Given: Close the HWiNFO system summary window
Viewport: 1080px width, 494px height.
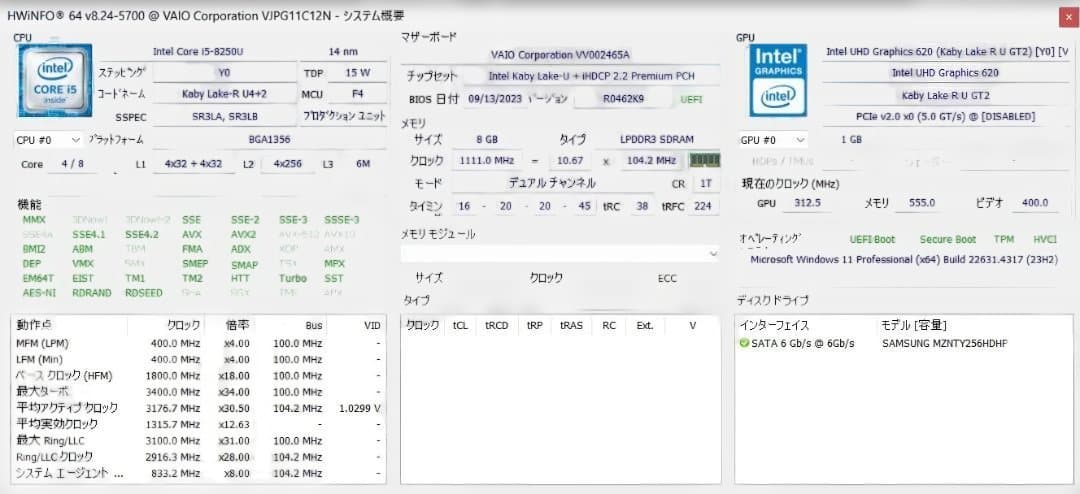Looking at the screenshot, I should pos(1066,16).
